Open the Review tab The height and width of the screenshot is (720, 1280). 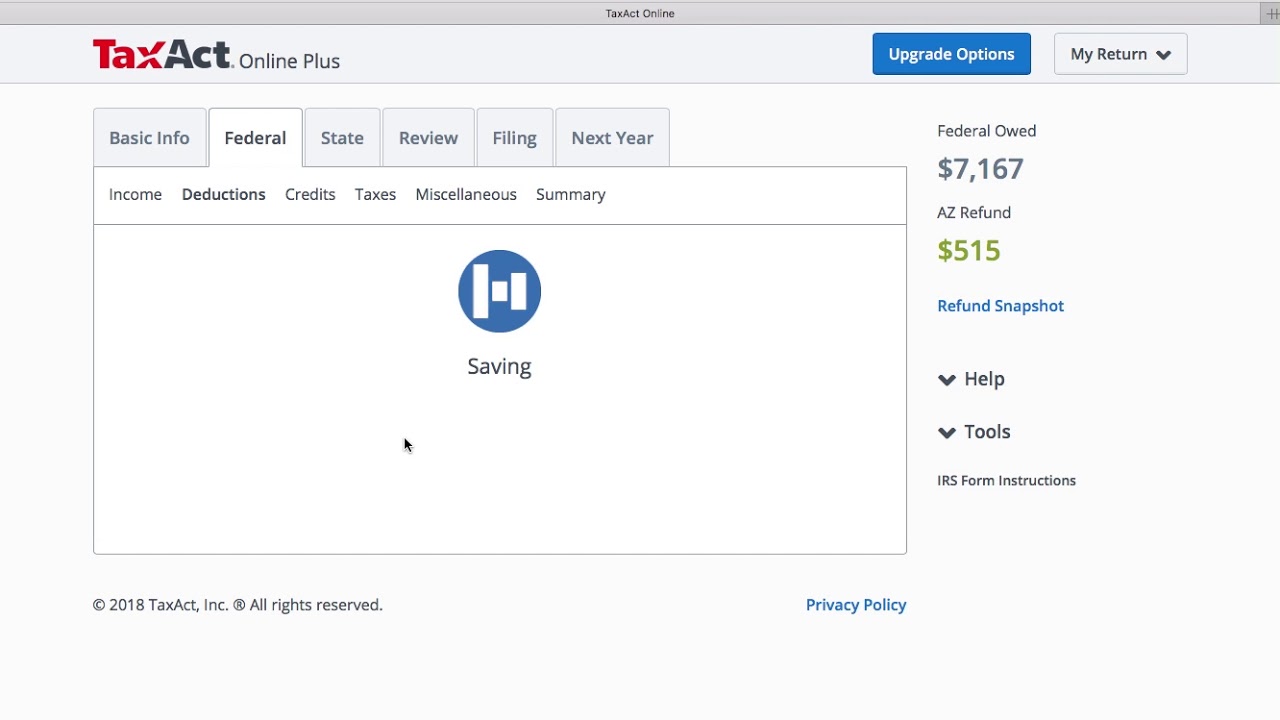pyautogui.click(x=428, y=138)
